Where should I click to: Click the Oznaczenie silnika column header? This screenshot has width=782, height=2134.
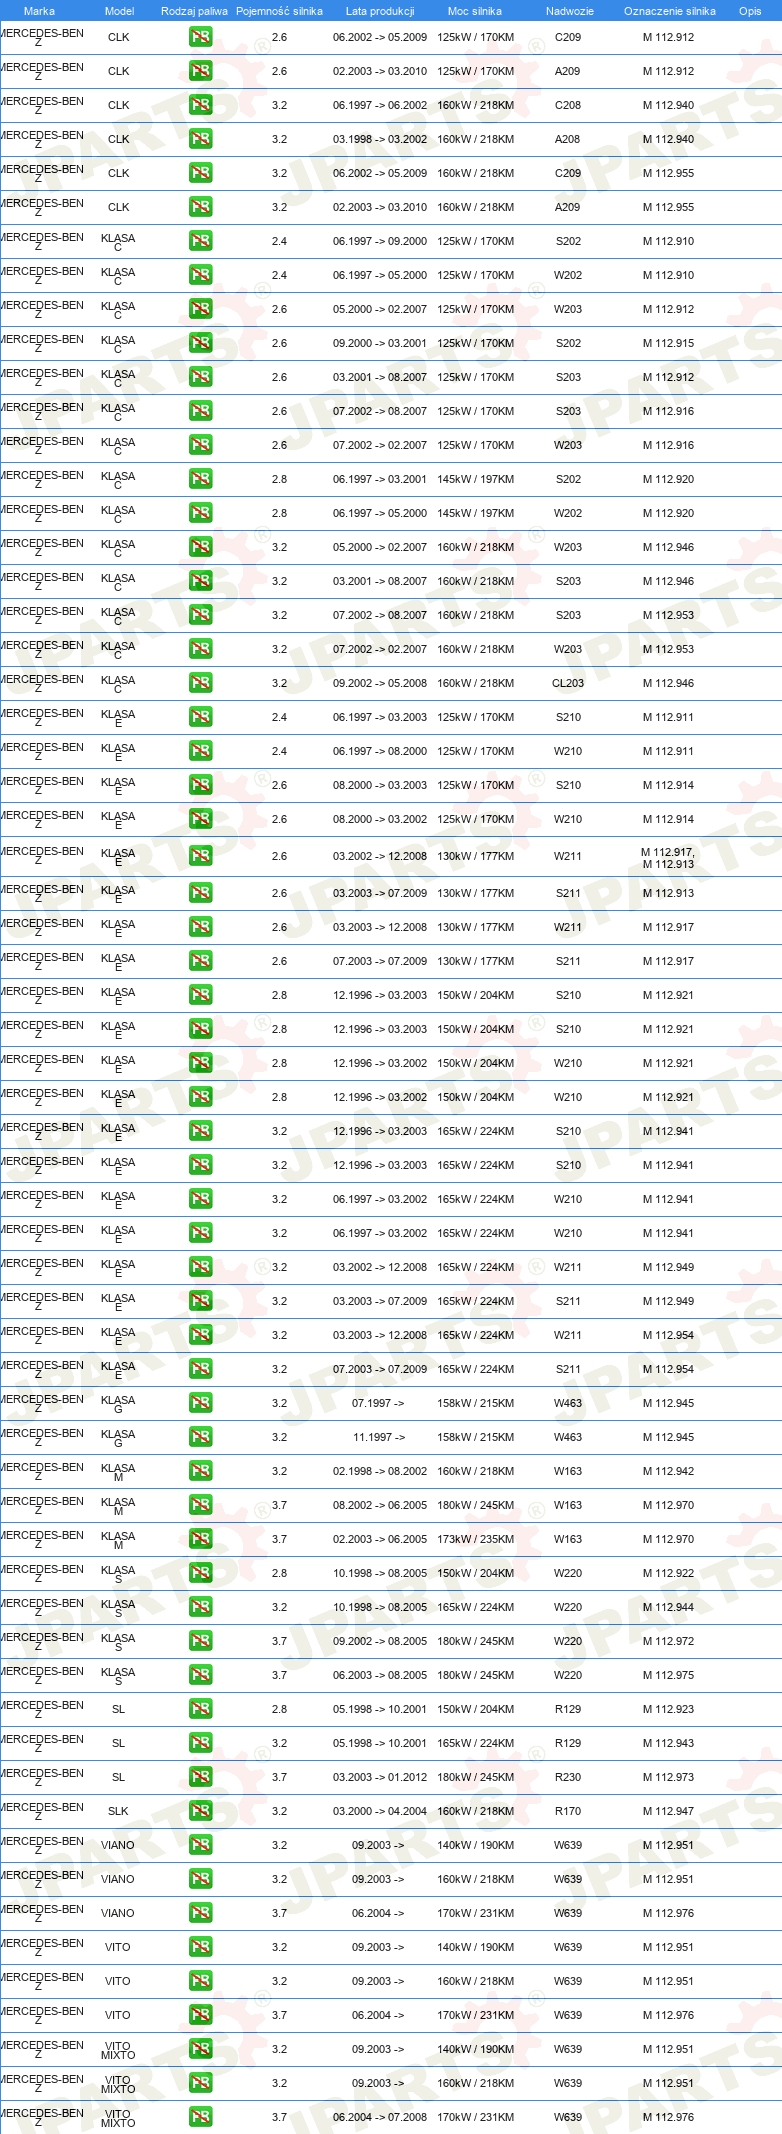[x=669, y=11]
